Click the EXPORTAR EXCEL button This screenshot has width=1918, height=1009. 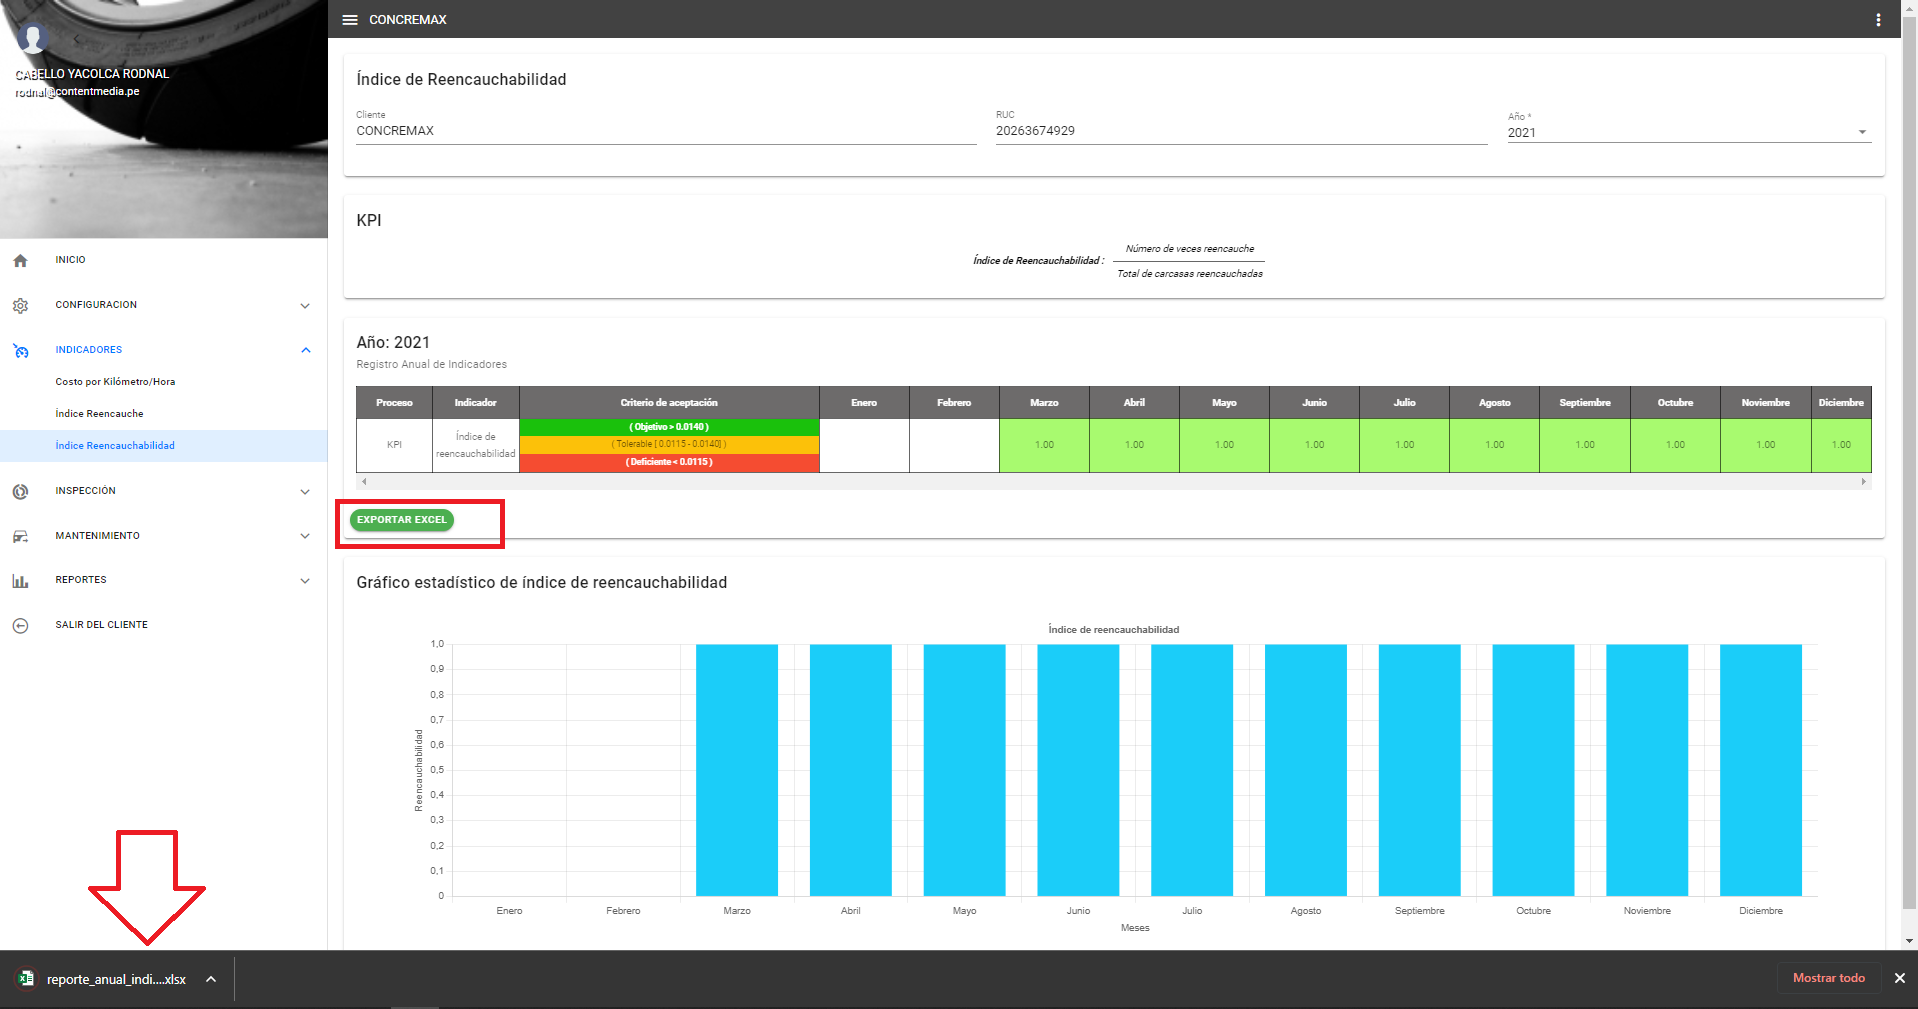click(401, 520)
